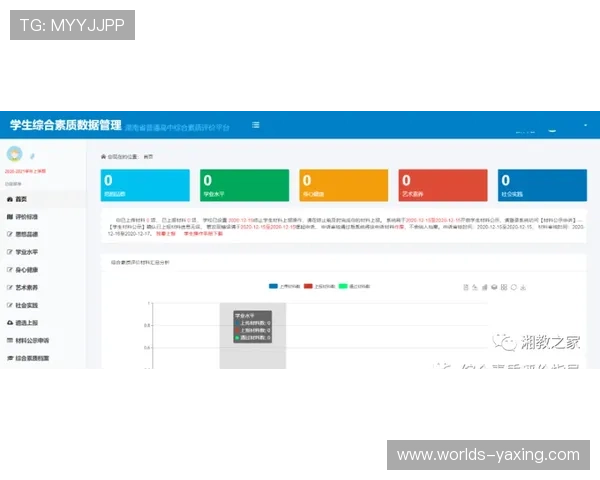Click the edit icon beside the avatar
Image resolution: width=600 pixels, height=480 pixels.
pos(31,157)
